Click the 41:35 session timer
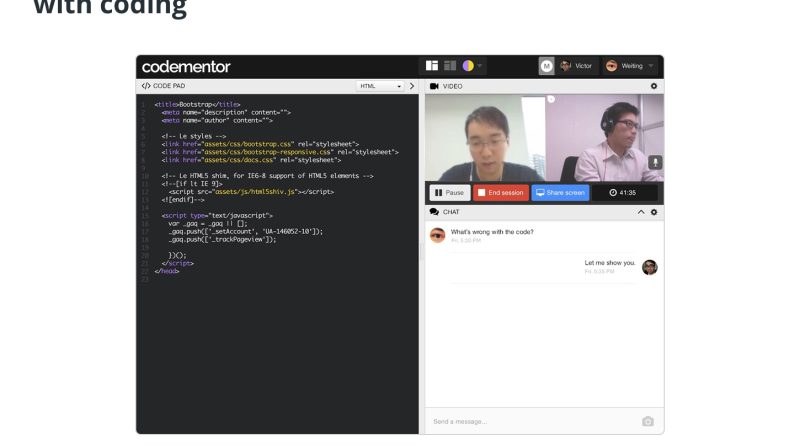This screenshot has width=800, height=445. pyautogui.click(x=622, y=192)
